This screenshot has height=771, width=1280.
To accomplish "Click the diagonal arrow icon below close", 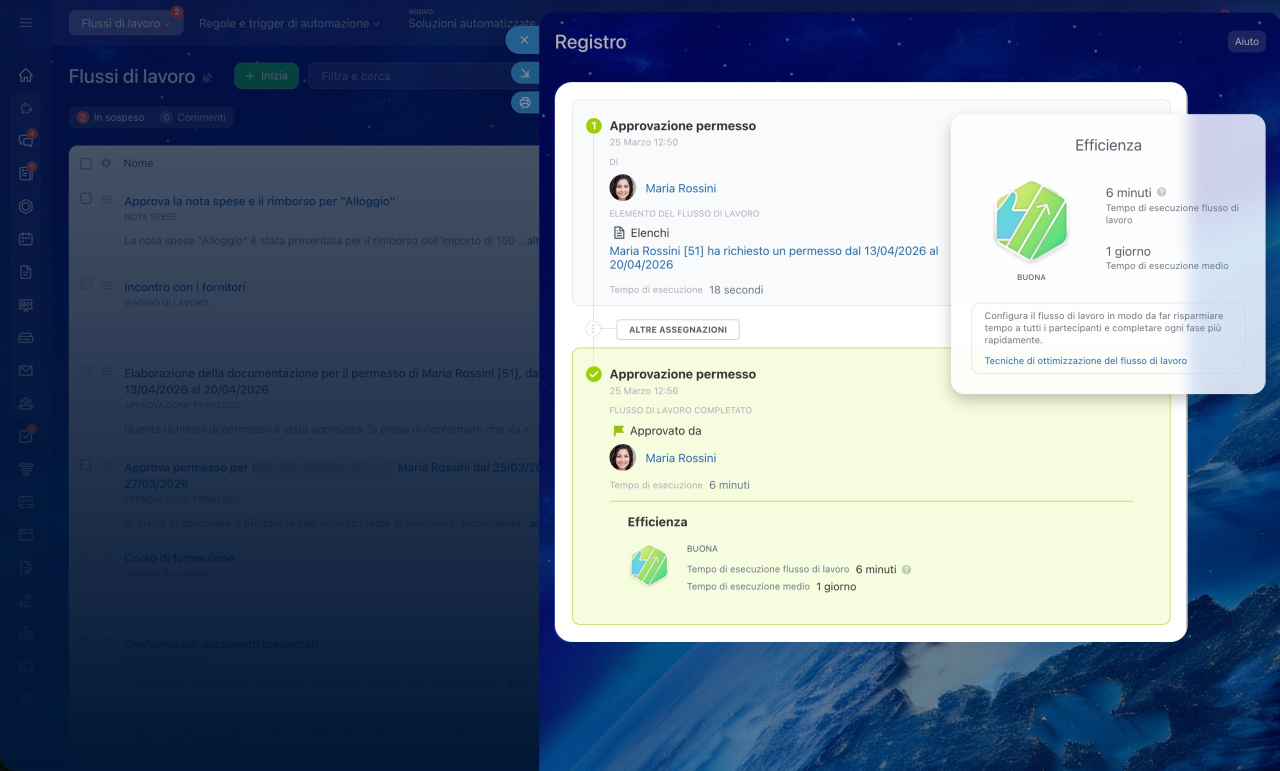I will [x=524, y=72].
